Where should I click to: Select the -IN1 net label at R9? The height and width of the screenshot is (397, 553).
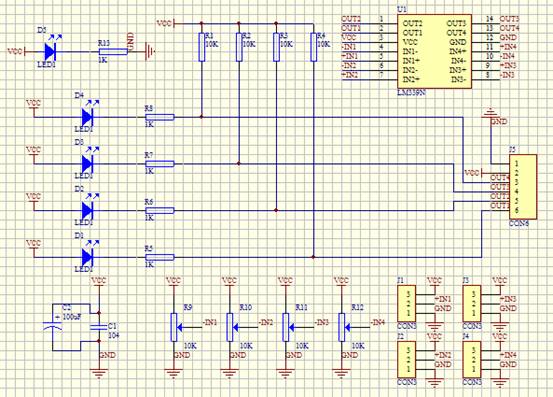pyautogui.click(x=210, y=322)
